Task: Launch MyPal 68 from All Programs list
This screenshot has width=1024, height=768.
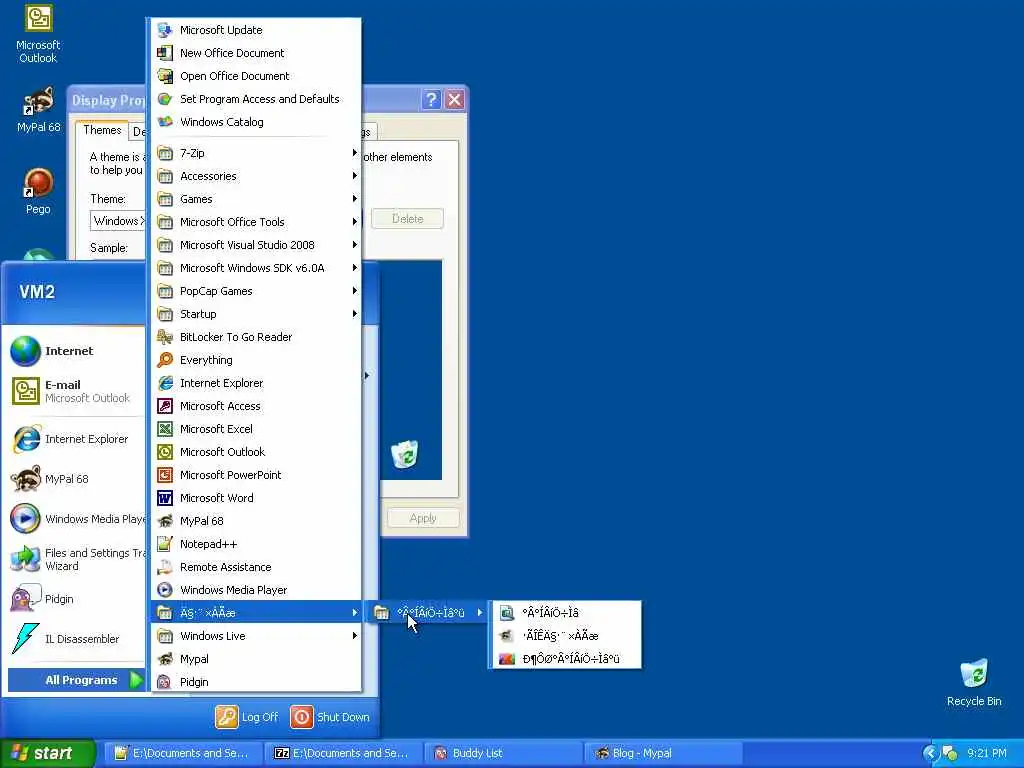Action: point(256,520)
